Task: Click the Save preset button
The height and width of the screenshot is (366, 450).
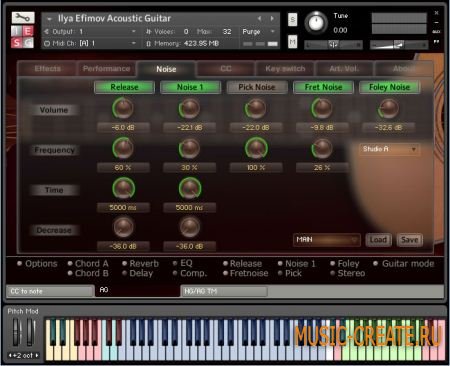Action: [410, 240]
